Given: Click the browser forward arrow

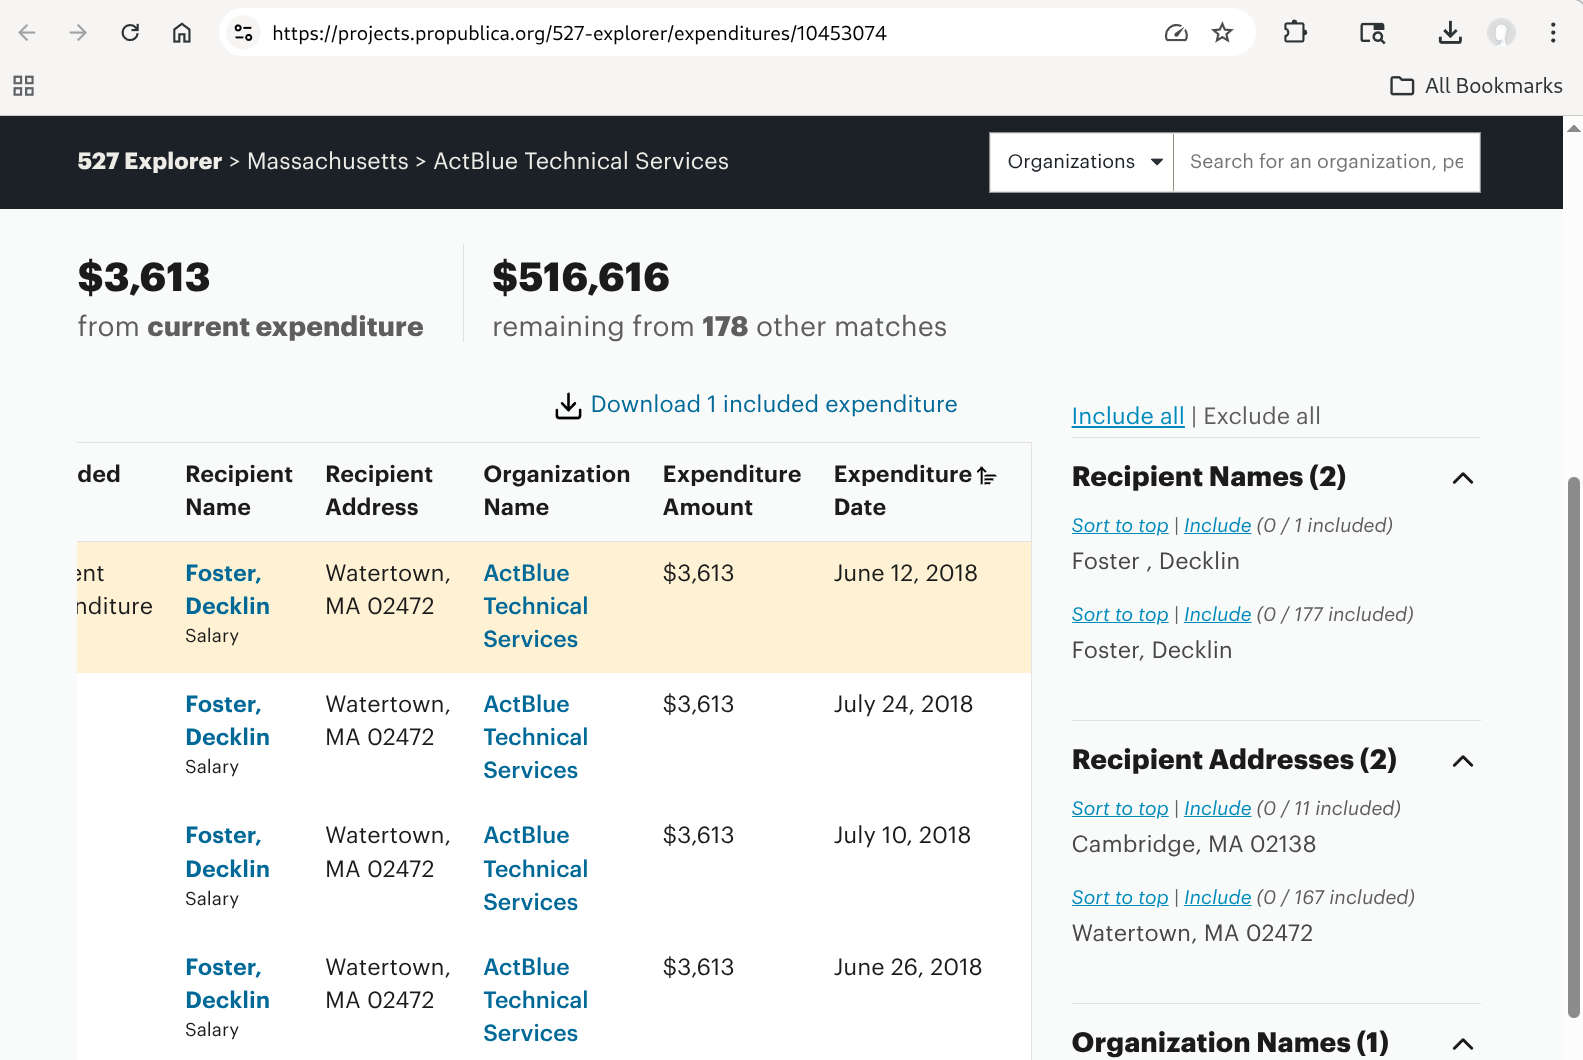Looking at the screenshot, I should [x=78, y=33].
